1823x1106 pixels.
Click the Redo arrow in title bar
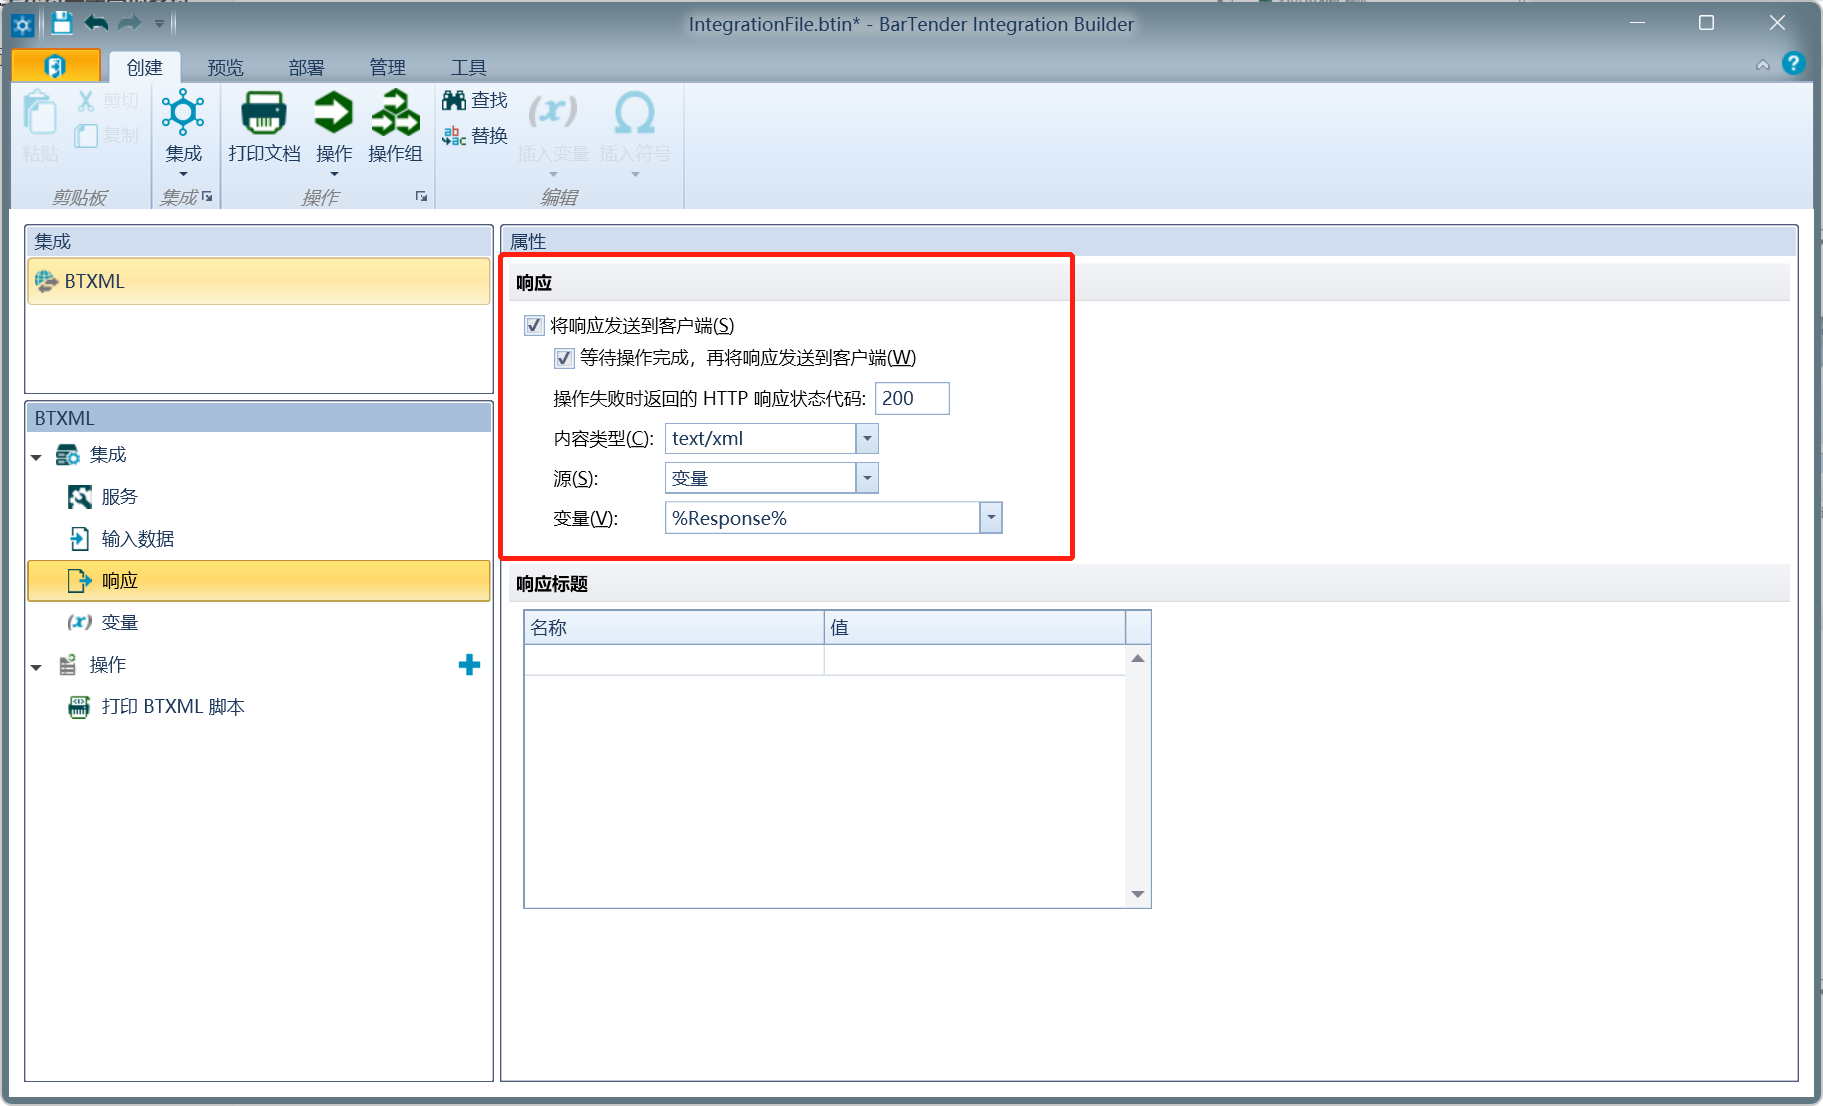coord(129,23)
